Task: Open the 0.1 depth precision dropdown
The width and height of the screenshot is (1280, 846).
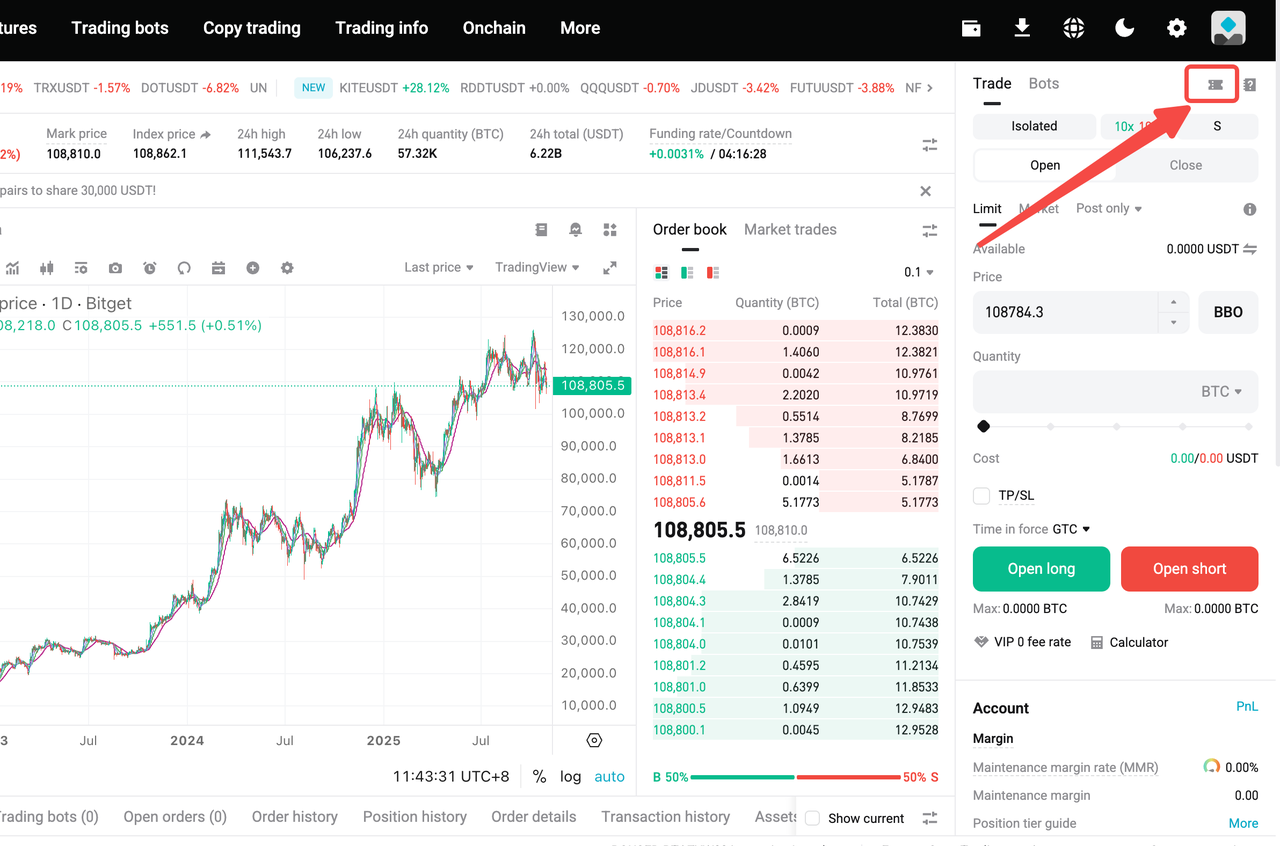Action: click(917, 272)
